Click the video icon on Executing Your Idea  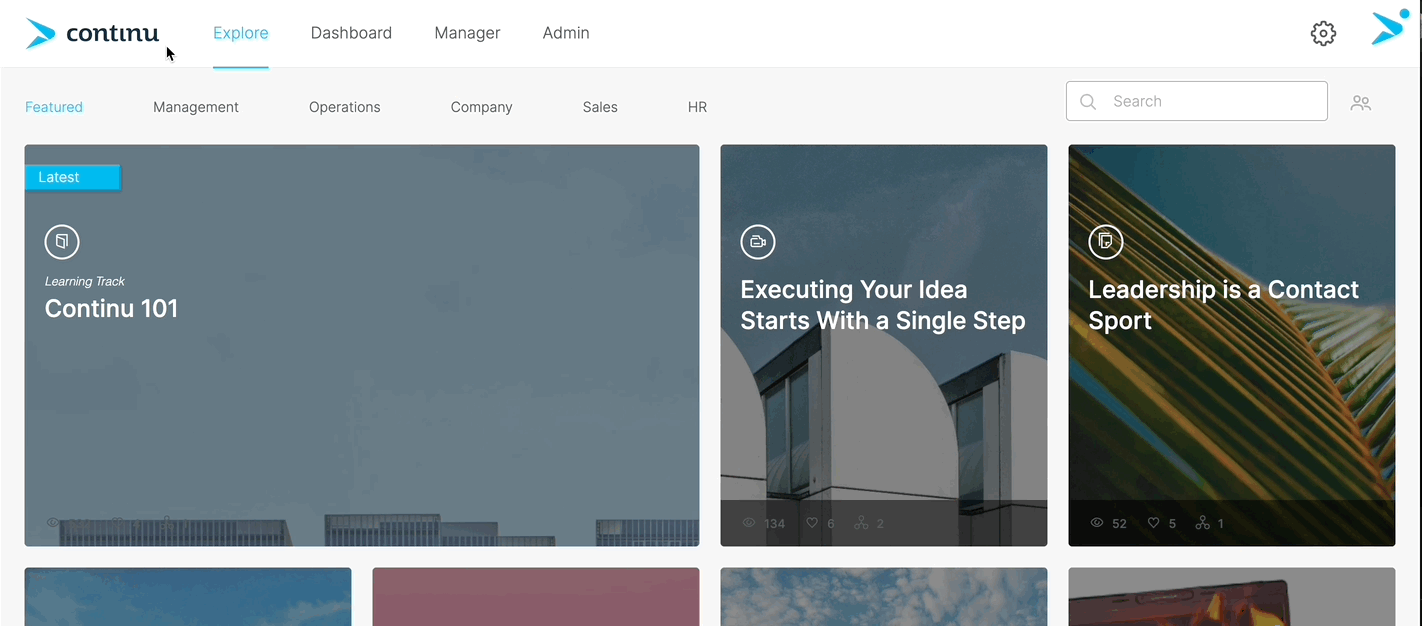tap(758, 242)
